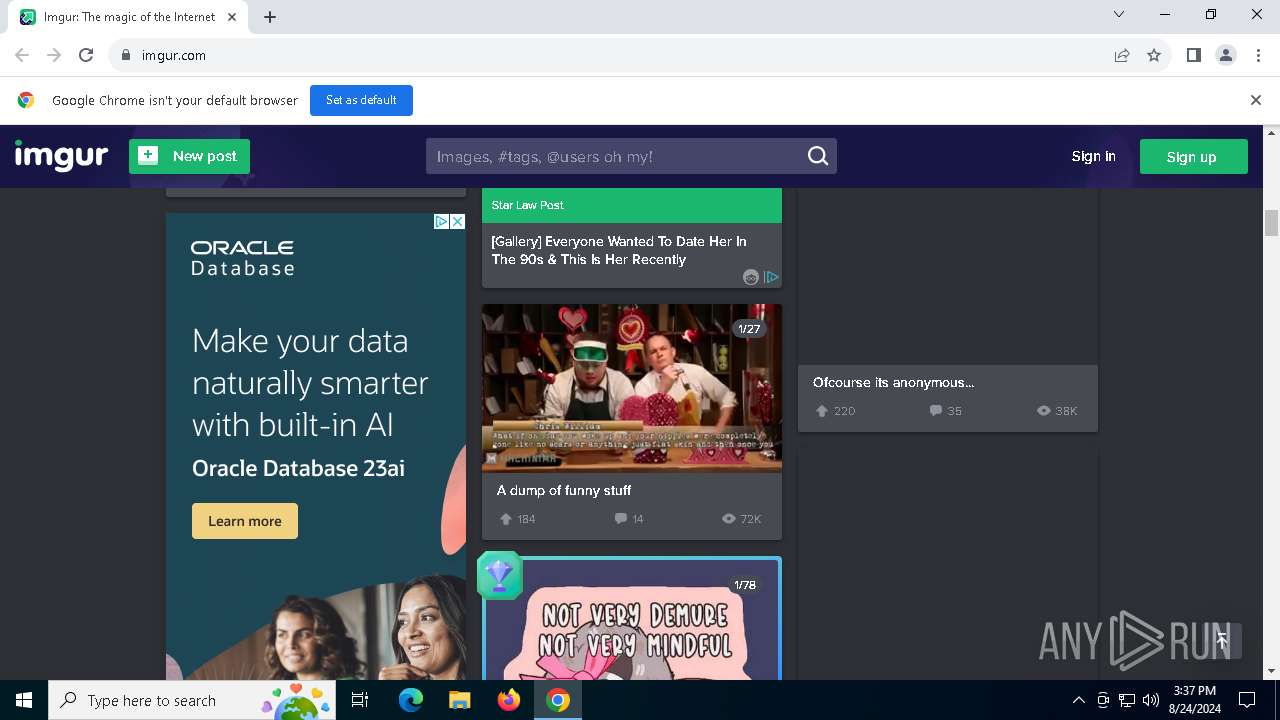This screenshot has height=720, width=1280.
Task: Open A dump of funny stuff thumbnail
Action: tap(632, 388)
